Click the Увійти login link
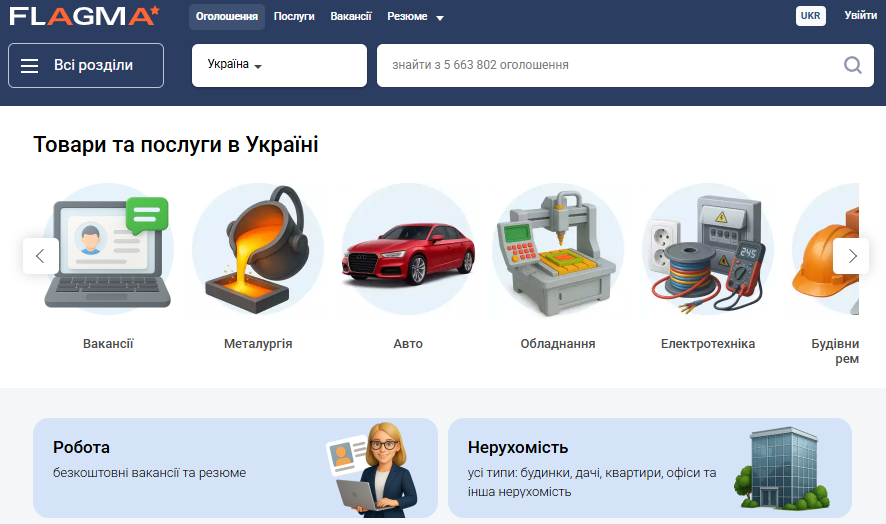886x524 pixels. 861,15
